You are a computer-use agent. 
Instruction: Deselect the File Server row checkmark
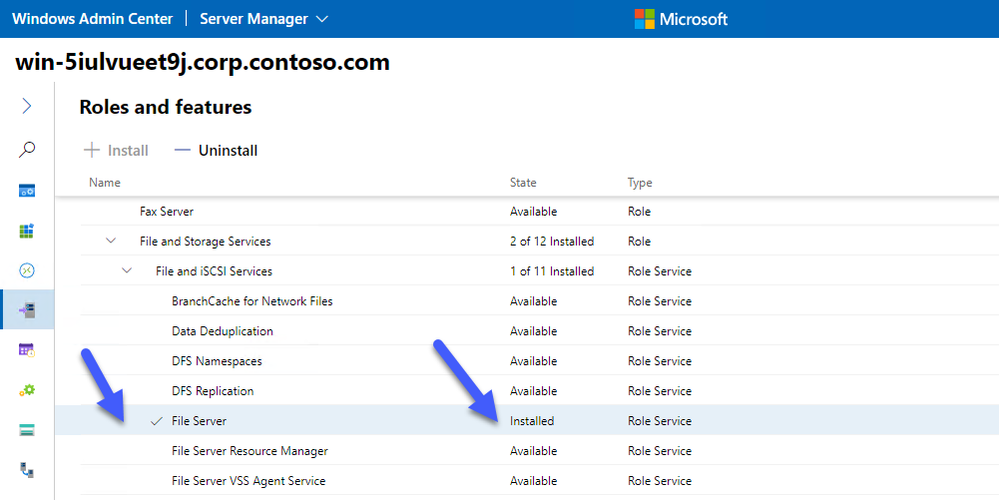156,421
